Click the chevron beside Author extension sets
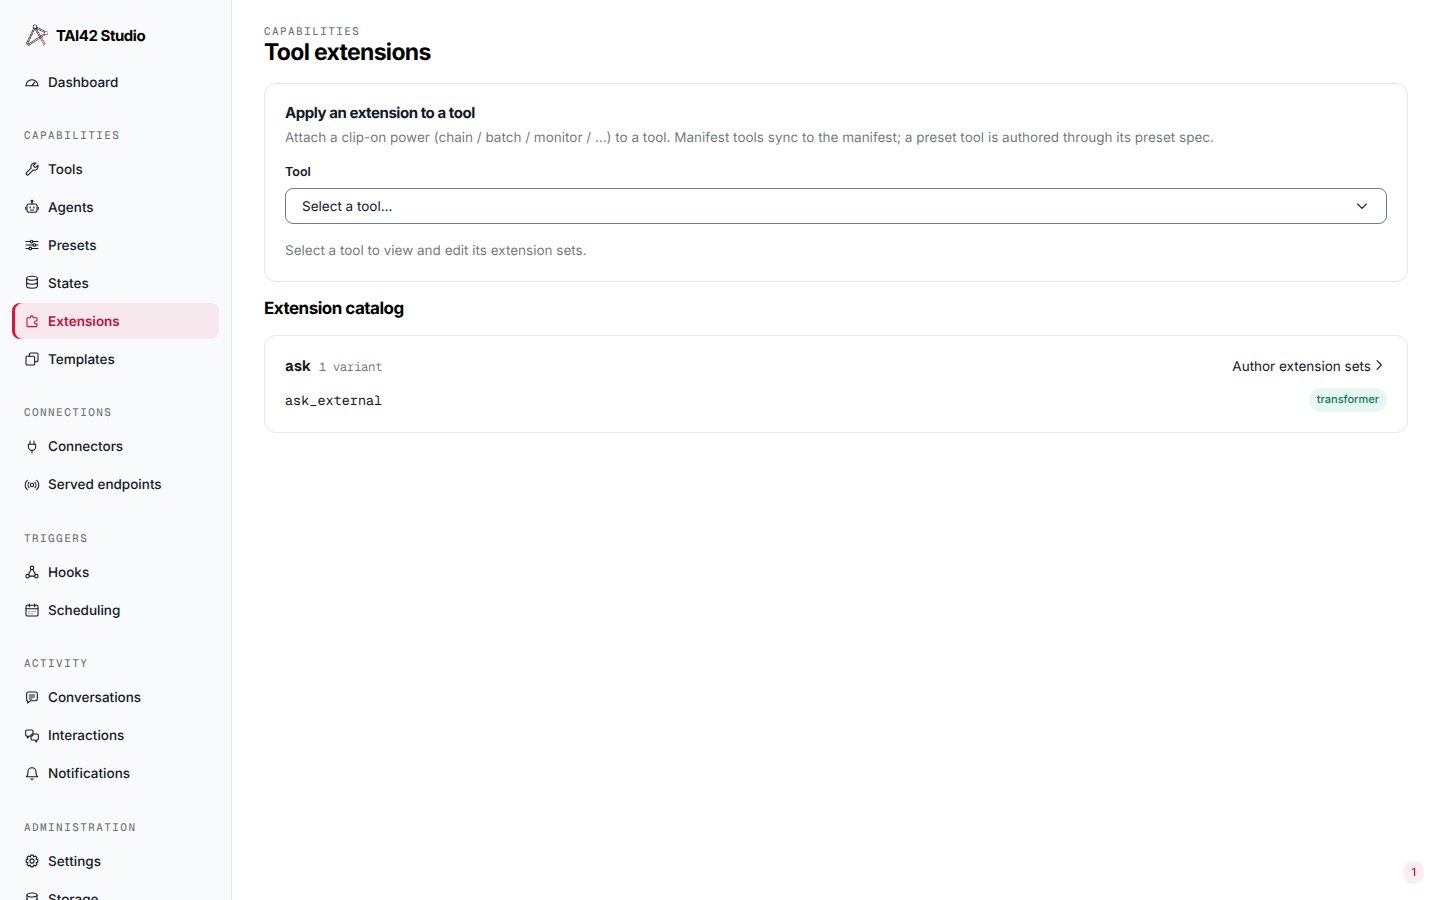This screenshot has height=900, width=1440. [x=1379, y=366]
